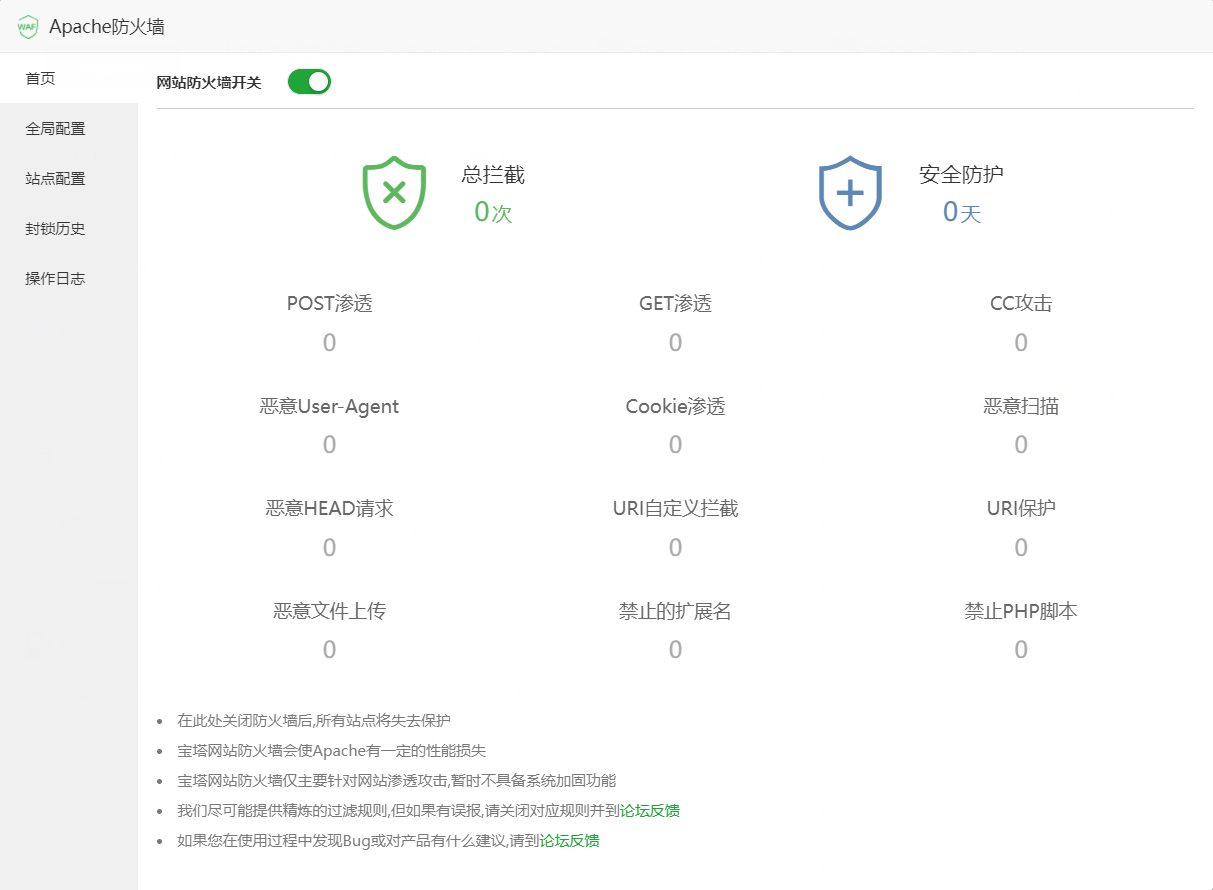
Task: Open the 首页 tab
Action: click(x=69, y=78)
